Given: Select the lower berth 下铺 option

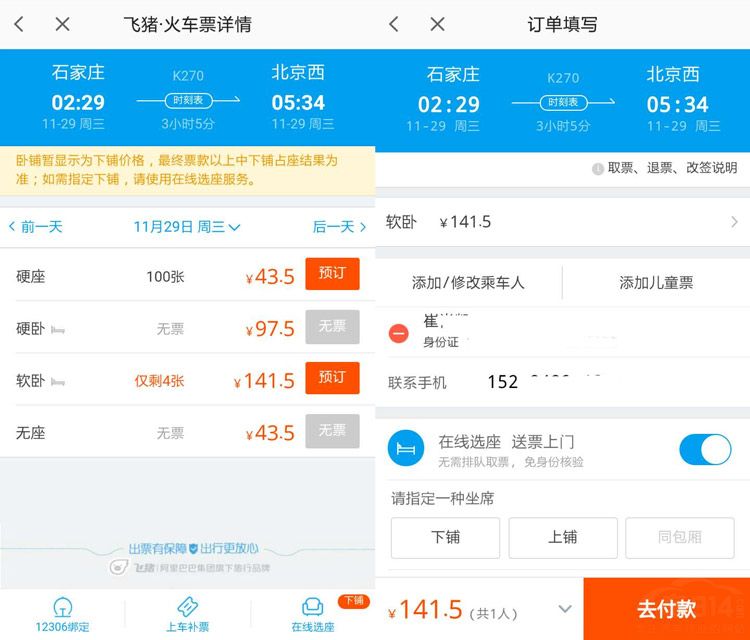Looking at the screenshot, I should coord(445,537).
